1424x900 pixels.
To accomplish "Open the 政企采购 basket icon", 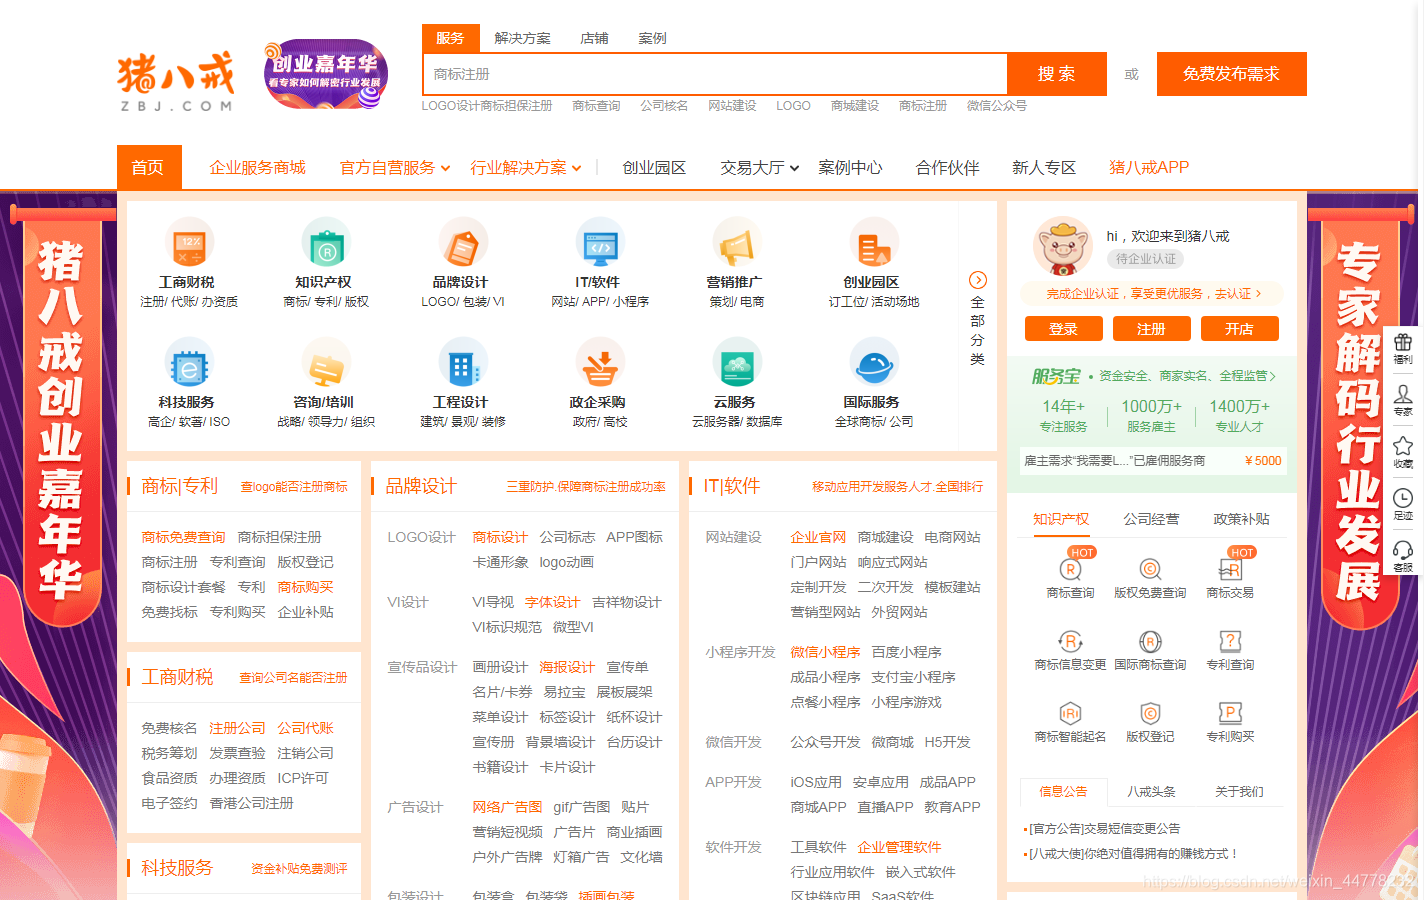I will coord(600,363).
